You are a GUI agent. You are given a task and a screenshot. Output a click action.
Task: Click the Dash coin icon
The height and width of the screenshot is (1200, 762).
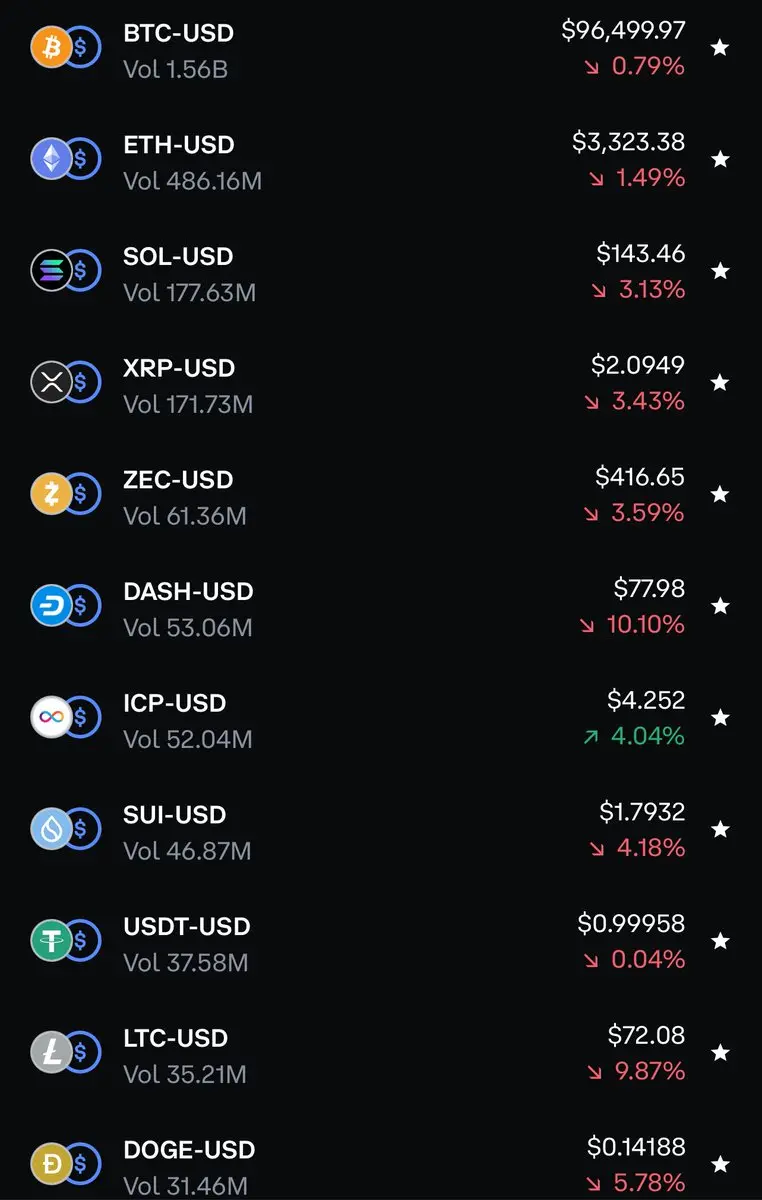(x=51, y=606)
